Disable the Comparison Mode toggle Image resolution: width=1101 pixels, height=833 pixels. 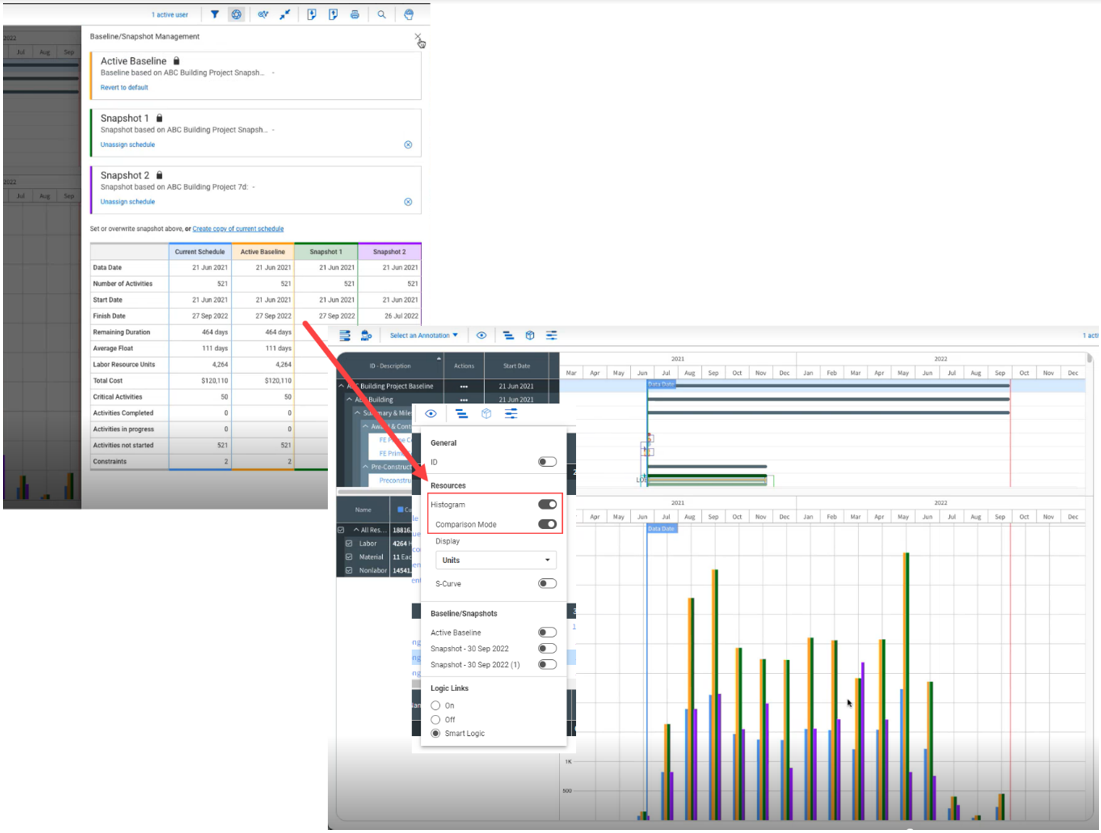click(547, 524)
